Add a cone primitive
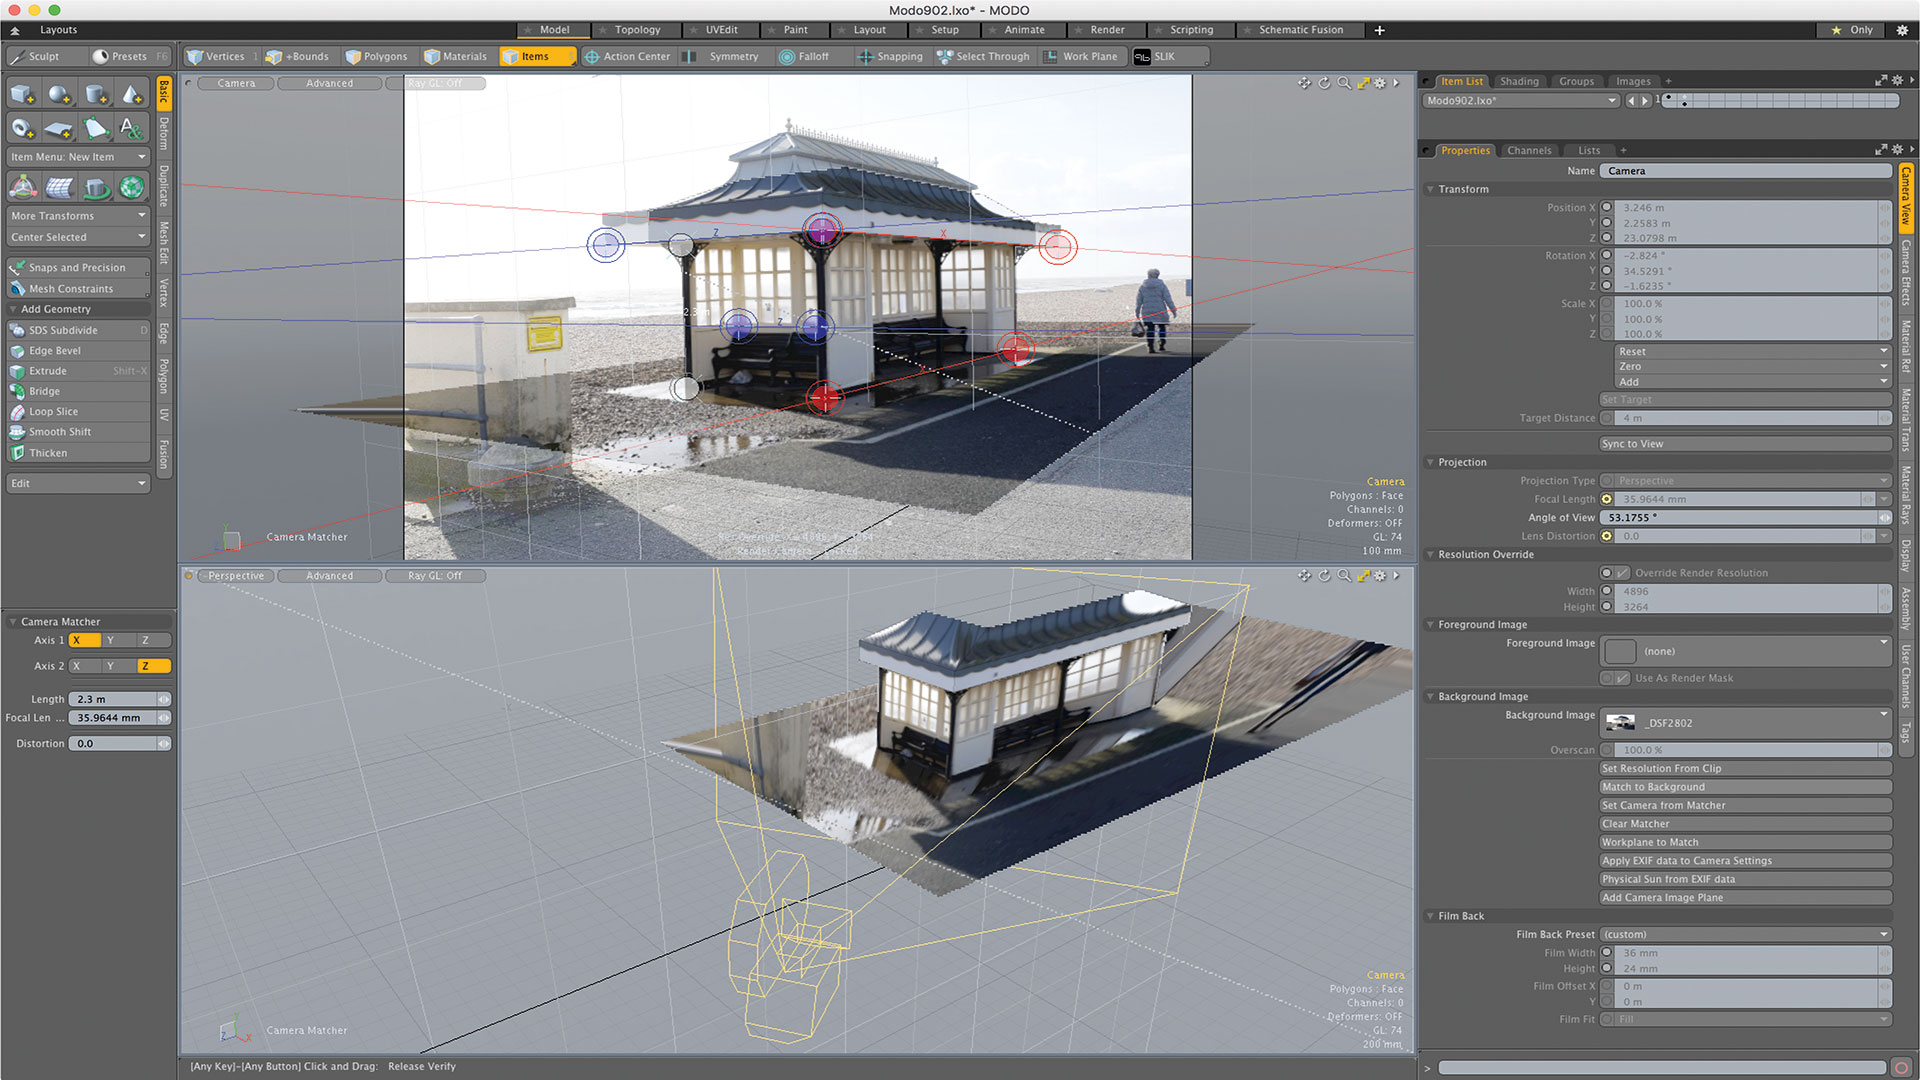 [132, 94]
